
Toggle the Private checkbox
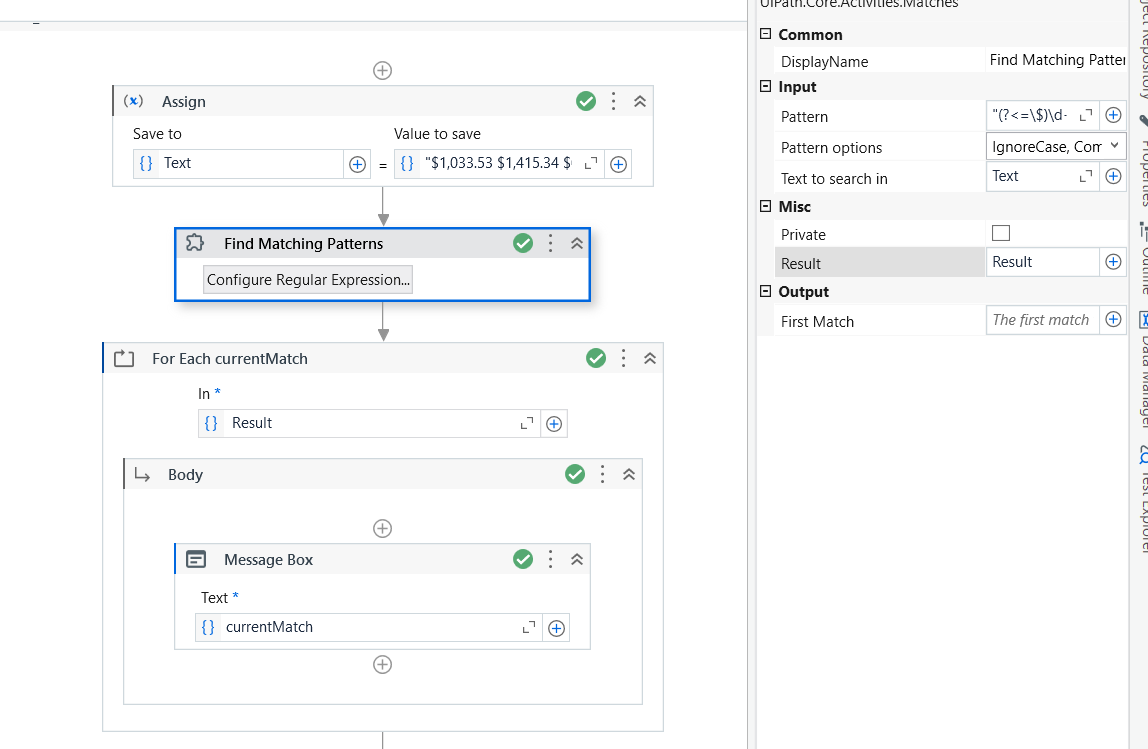[1001, 233]
